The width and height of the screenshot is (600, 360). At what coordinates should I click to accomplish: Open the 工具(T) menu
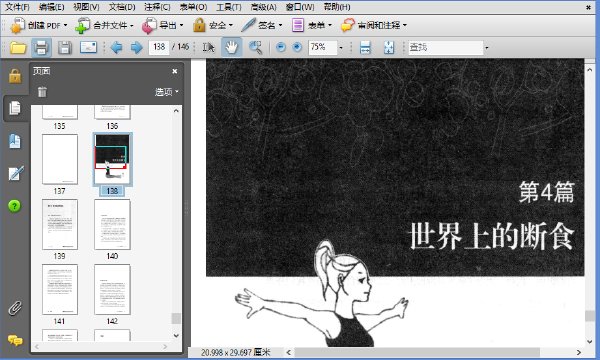click(x=229, y=7)
